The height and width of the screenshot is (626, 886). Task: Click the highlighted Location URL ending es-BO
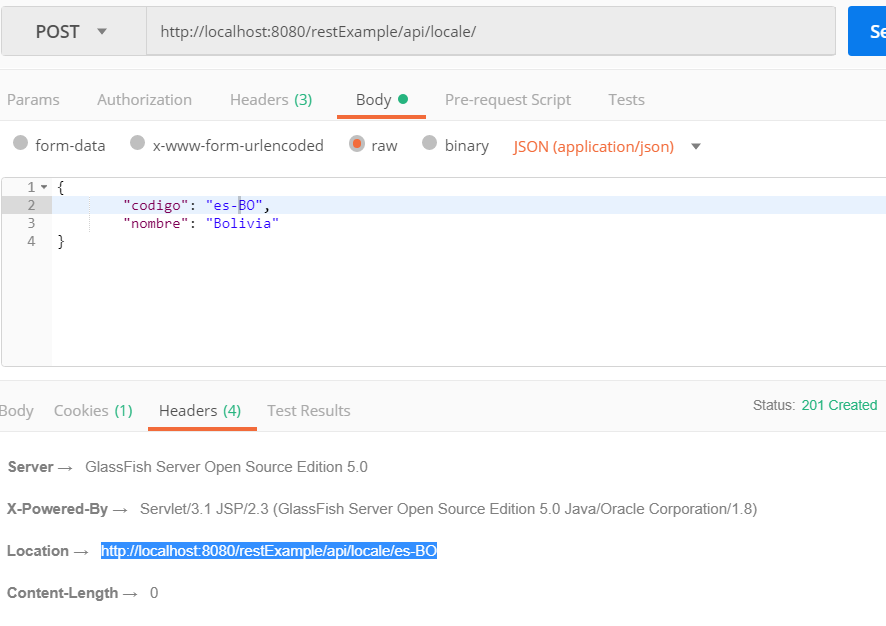[x=269, y=551]
